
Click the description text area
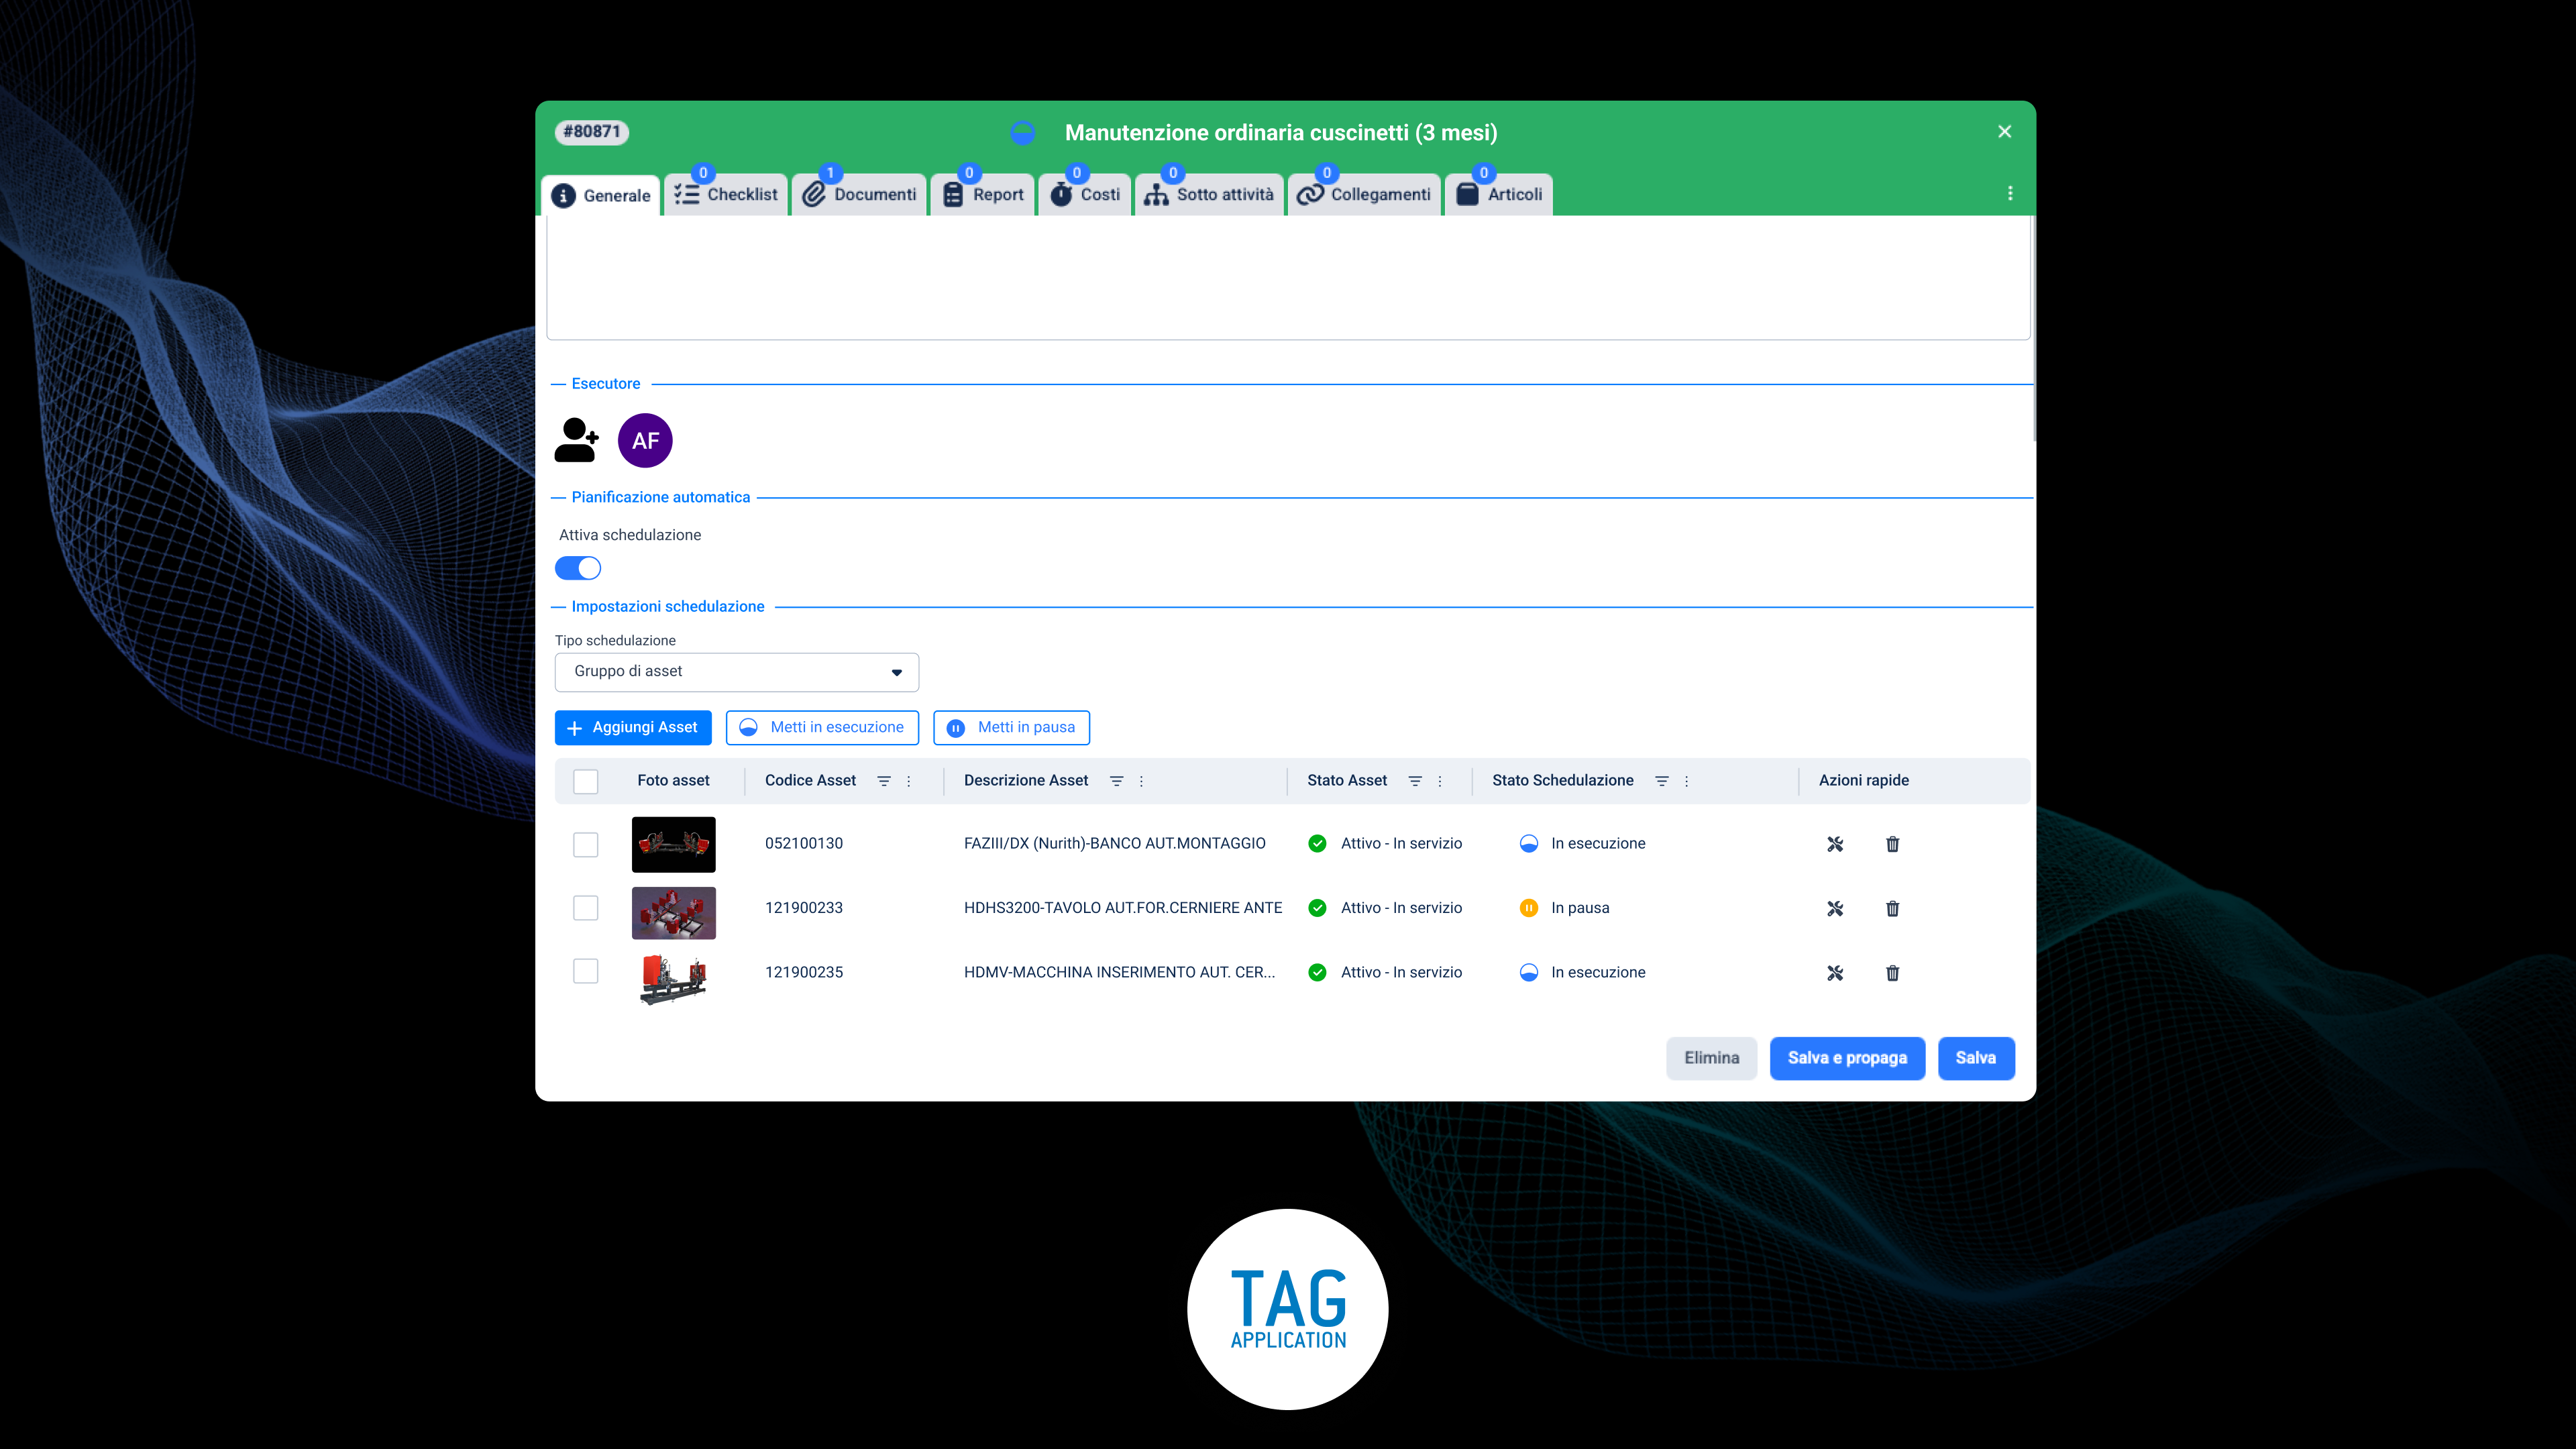1288,278
